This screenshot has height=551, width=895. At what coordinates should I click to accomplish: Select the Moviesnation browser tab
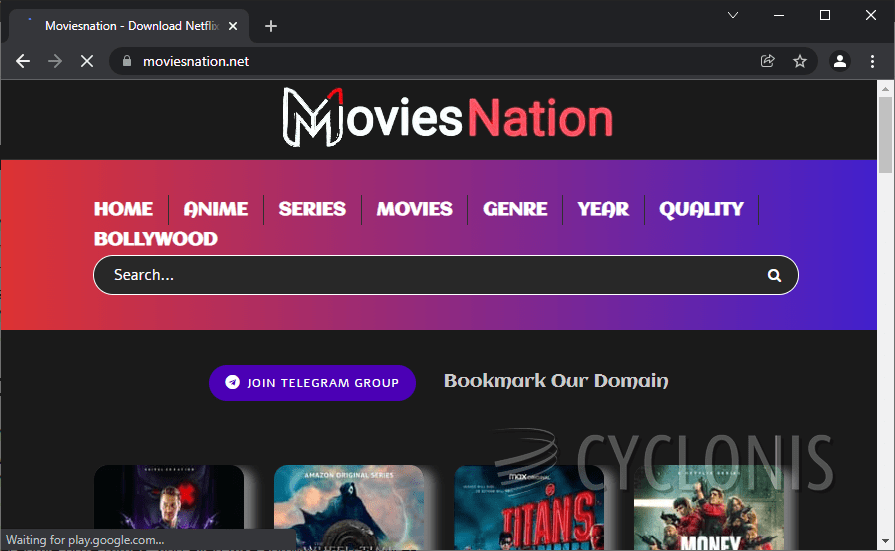125,26
